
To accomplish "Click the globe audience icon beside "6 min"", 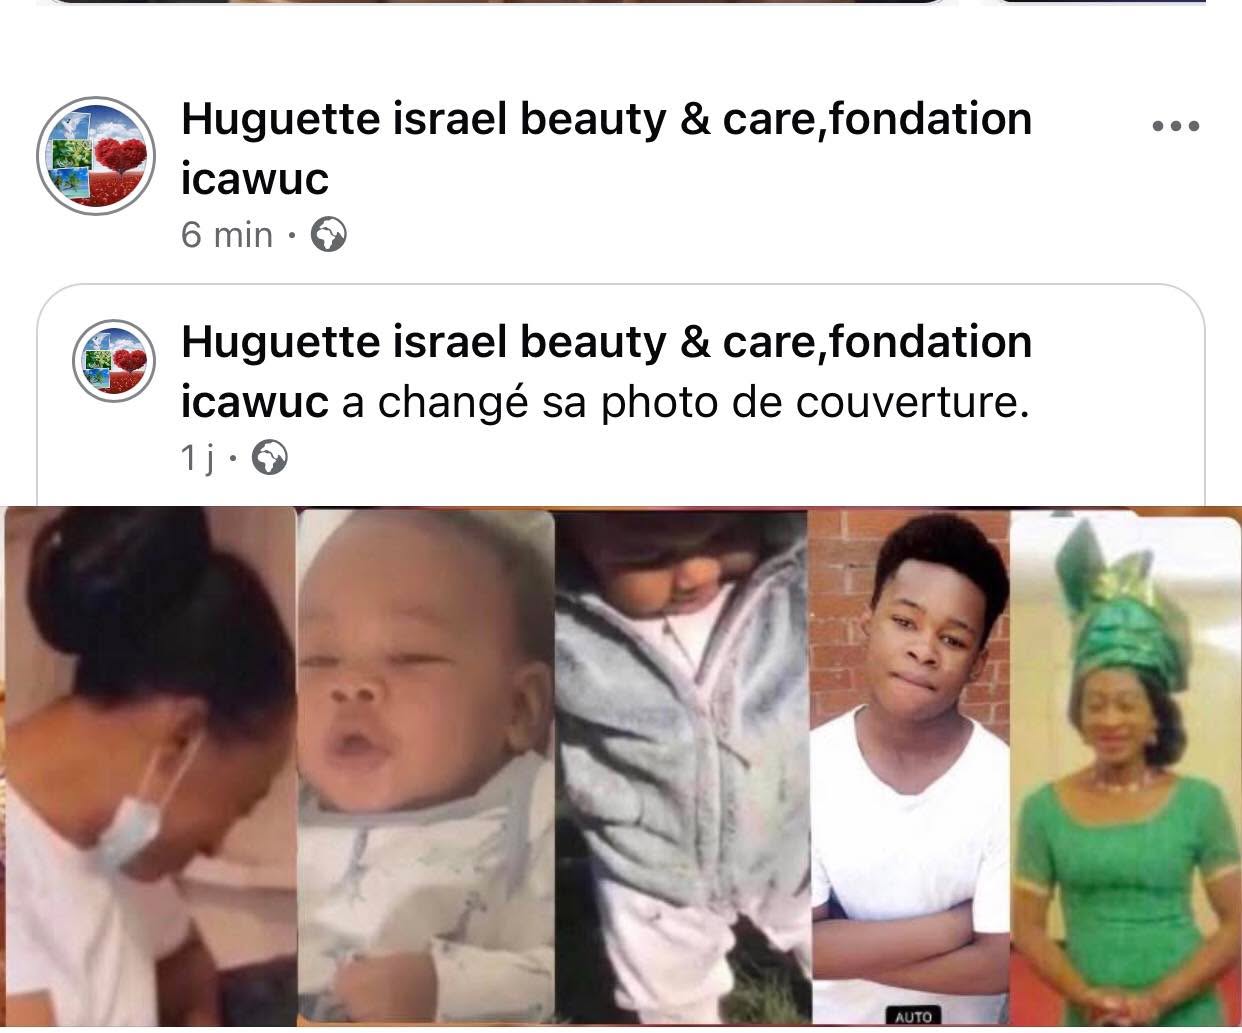I will (329, 235).
